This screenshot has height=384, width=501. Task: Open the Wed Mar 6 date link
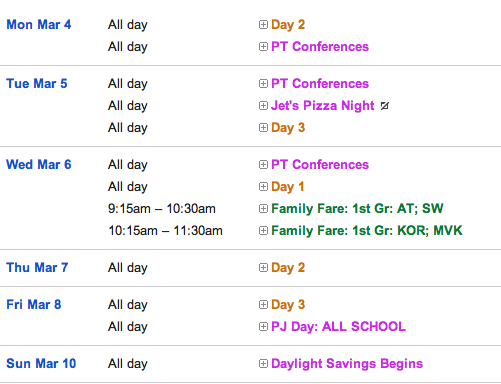(39, 165)
